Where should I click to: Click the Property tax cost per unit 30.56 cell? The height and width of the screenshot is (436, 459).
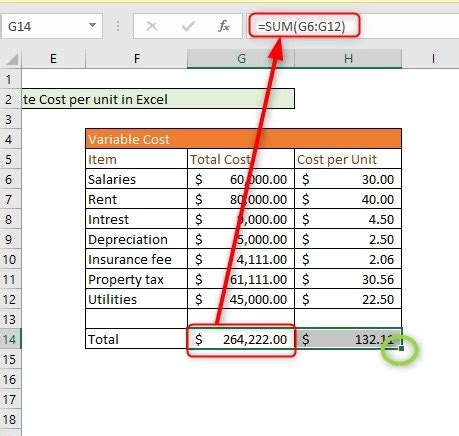[x=348, y=279]
